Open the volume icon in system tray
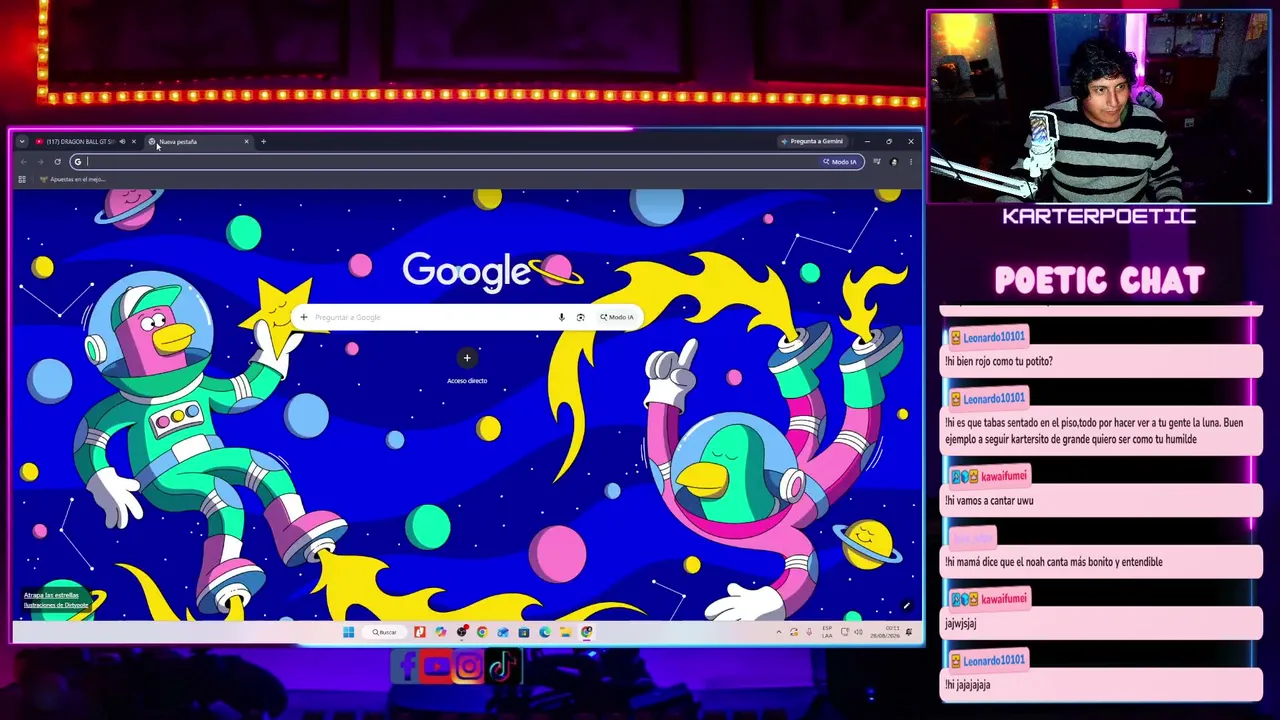This screenshot has width=1280, height=720. click(x=858, y=632)
